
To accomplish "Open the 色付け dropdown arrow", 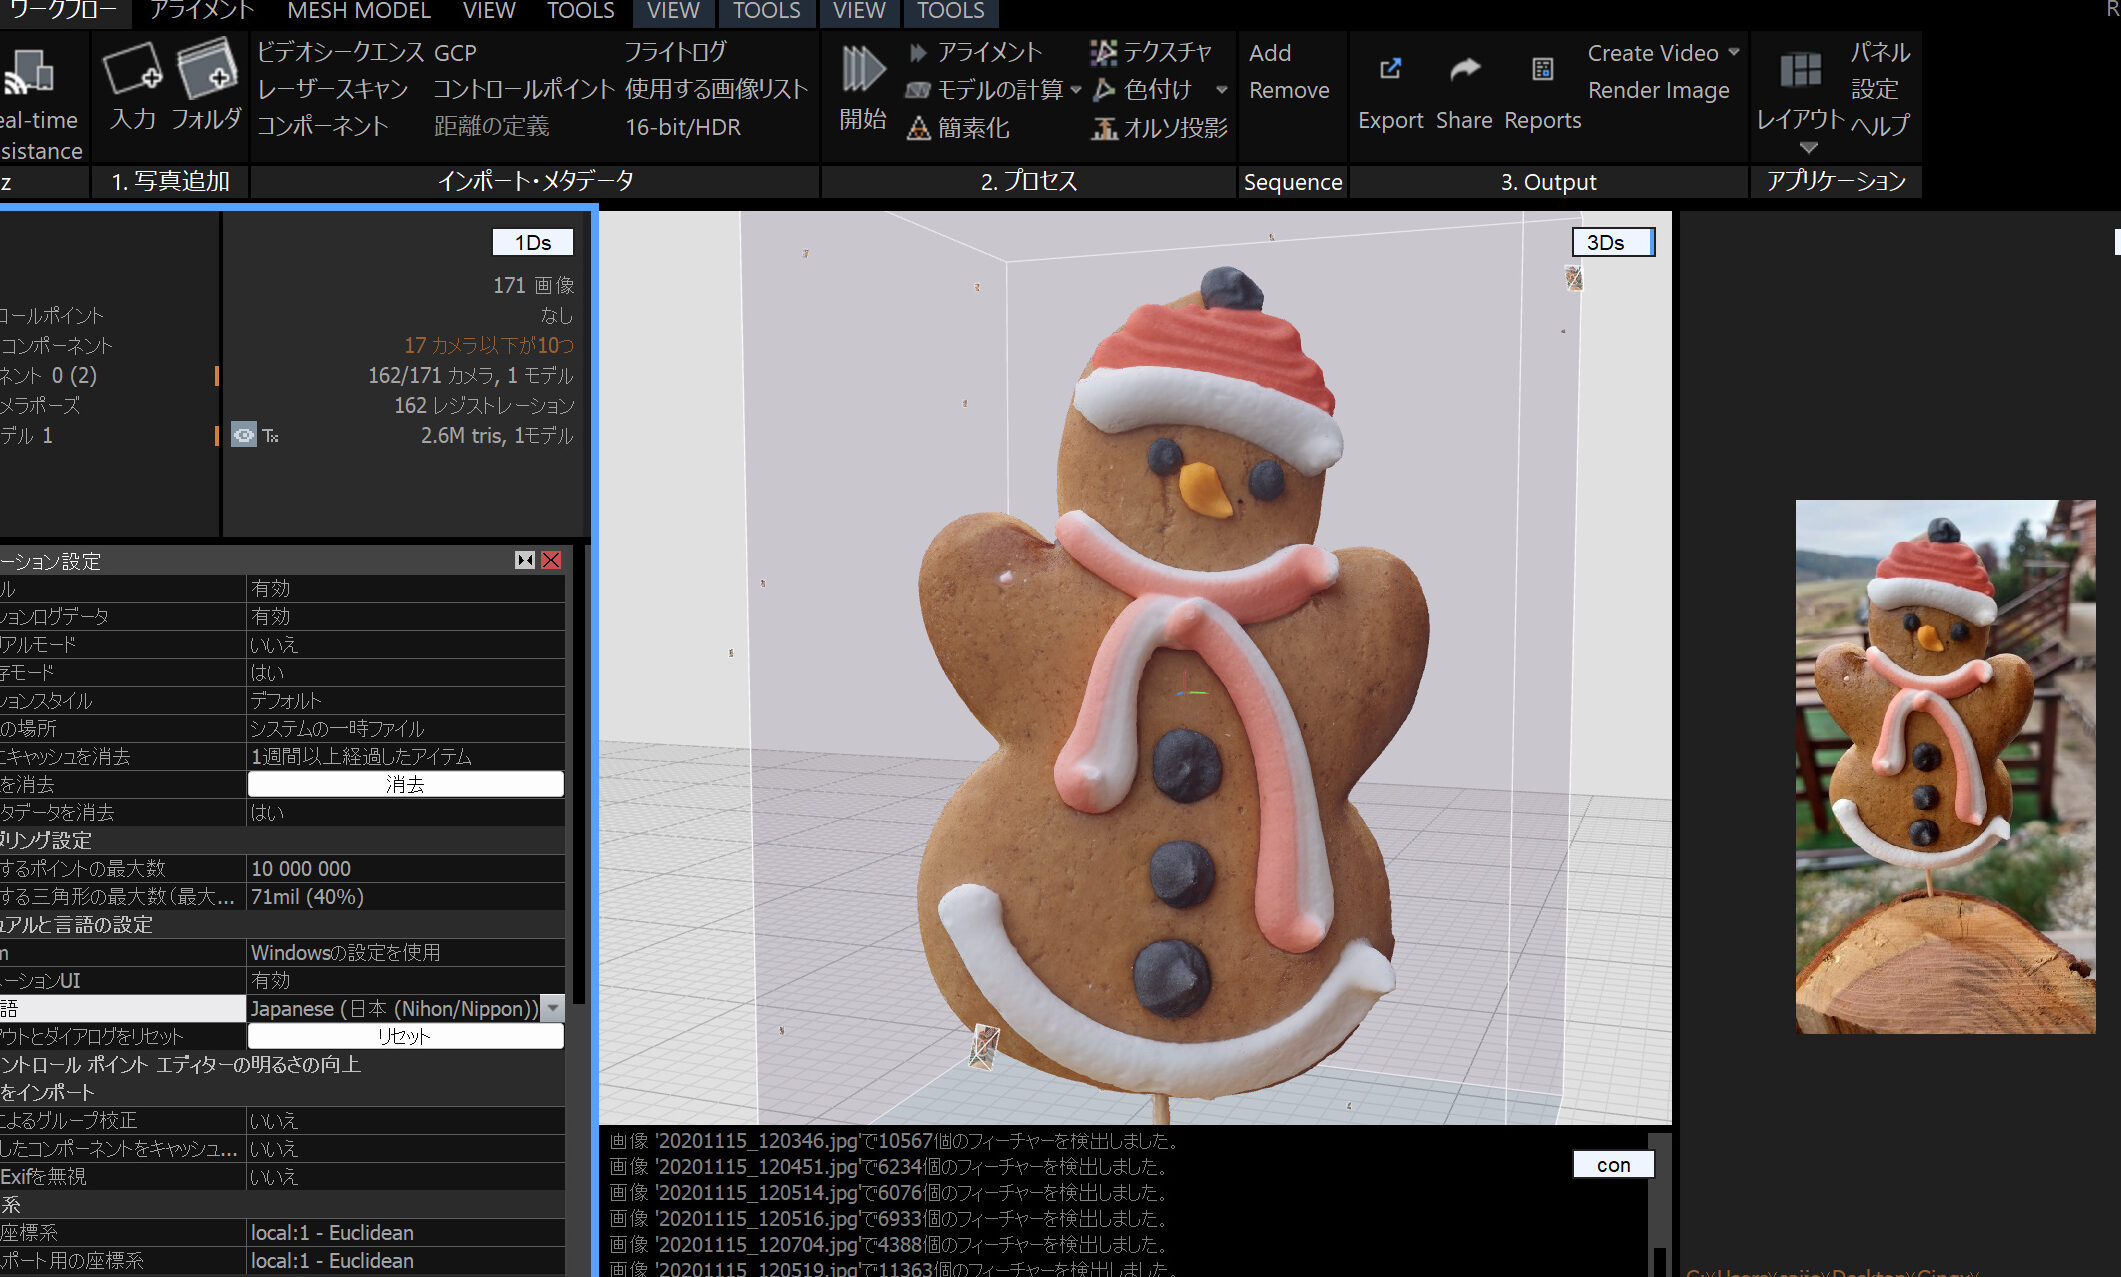I will click(1222, 89).
